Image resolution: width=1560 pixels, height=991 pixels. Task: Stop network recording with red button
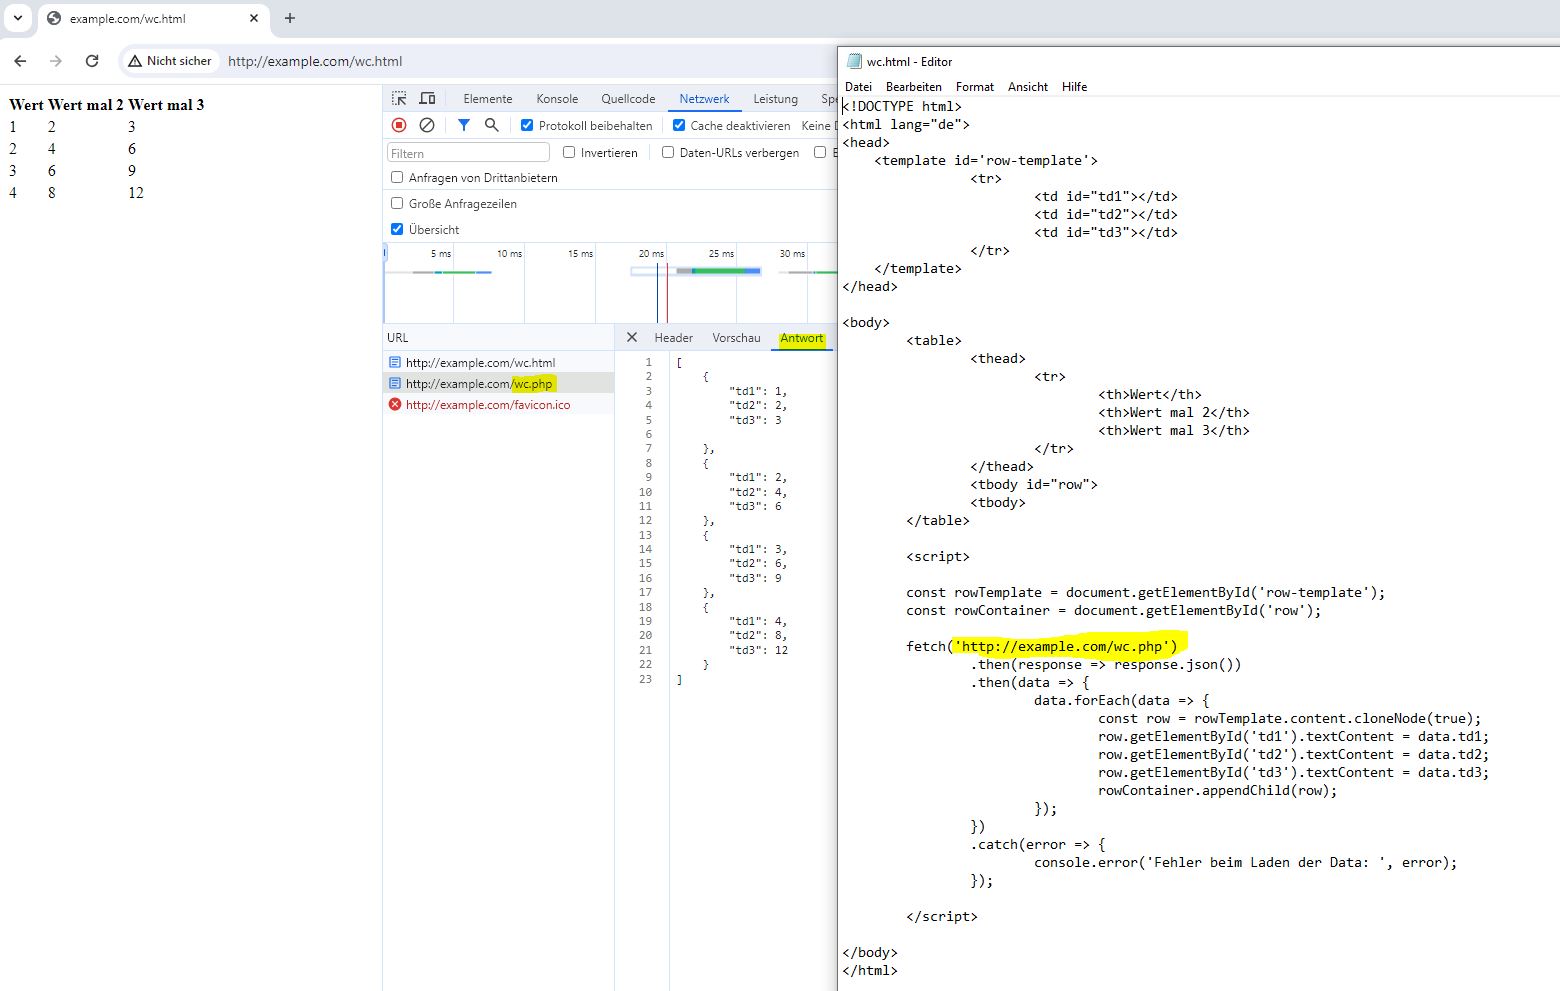(399, 125)
